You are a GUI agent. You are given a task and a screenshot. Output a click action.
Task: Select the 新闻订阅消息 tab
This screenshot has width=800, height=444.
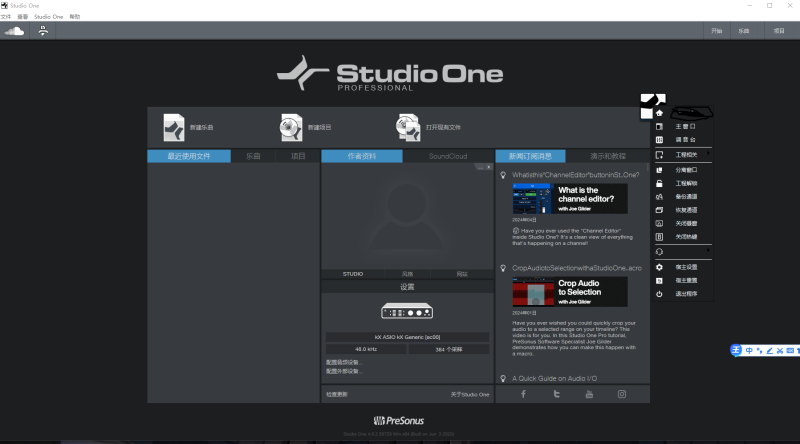[530, 156]
